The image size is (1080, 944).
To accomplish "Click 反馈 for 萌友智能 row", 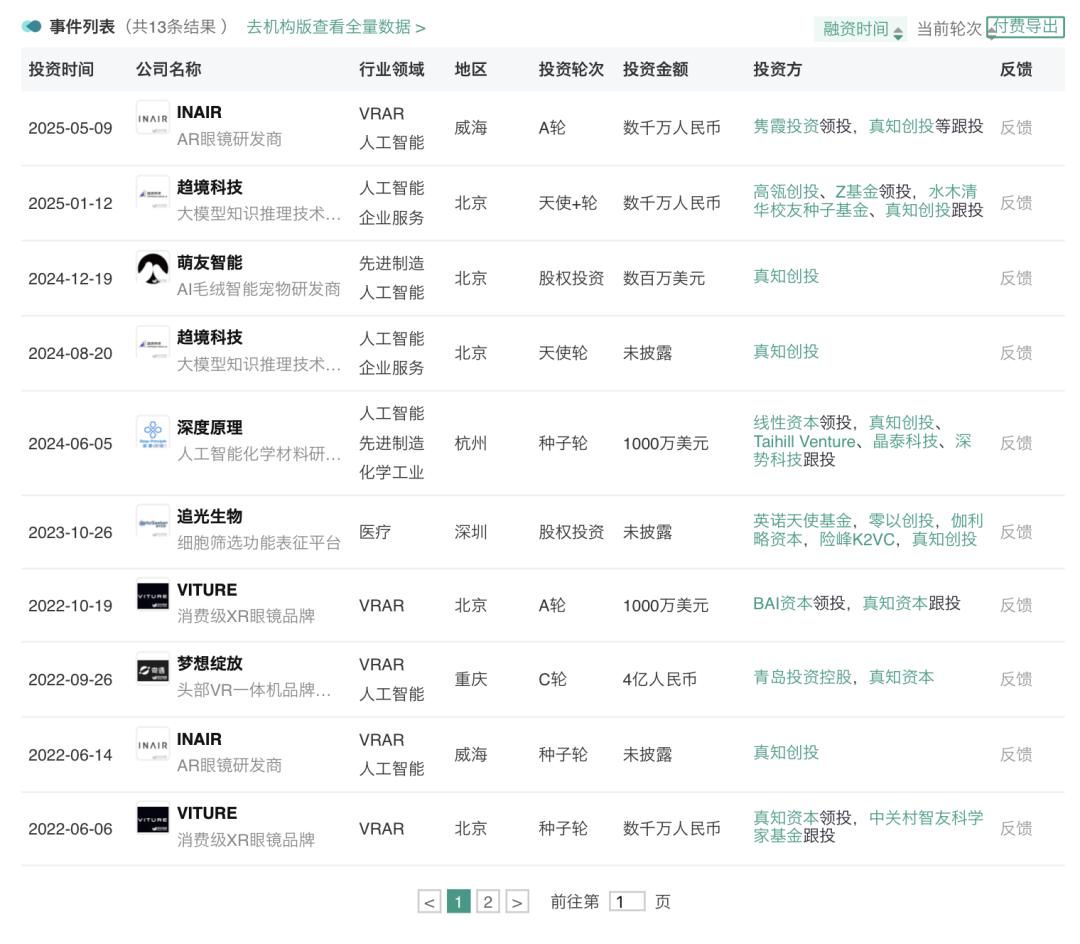I will pos(1015,278).
